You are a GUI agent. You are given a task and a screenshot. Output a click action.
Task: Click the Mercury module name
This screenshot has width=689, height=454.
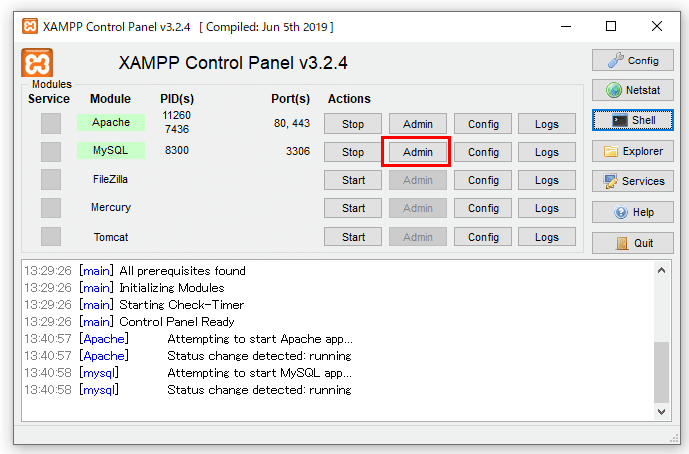(111, 207)
